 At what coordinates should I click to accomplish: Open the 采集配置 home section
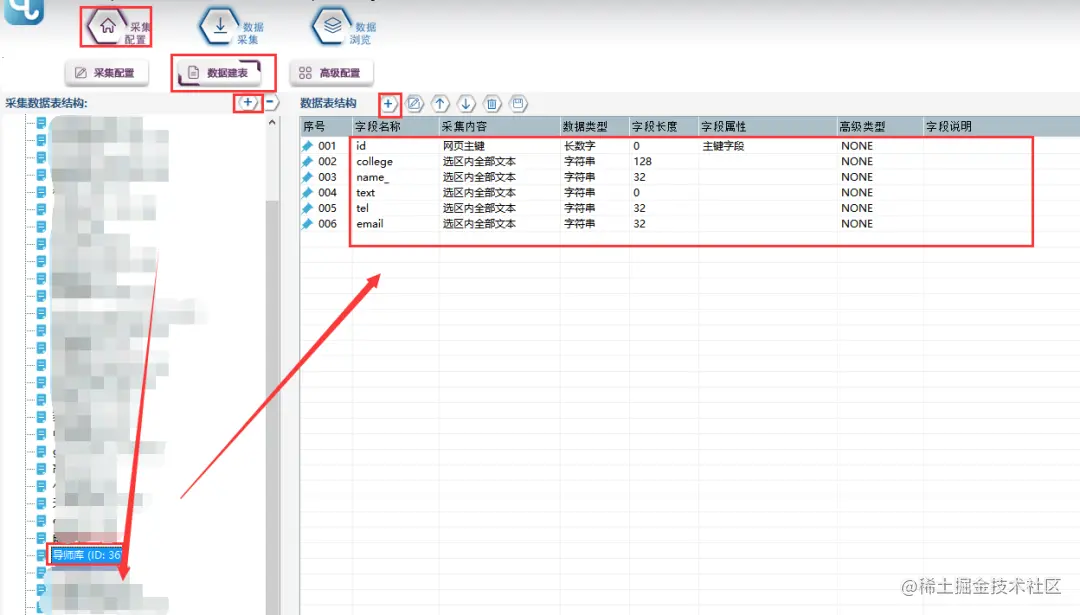click(x=117, y=28)
